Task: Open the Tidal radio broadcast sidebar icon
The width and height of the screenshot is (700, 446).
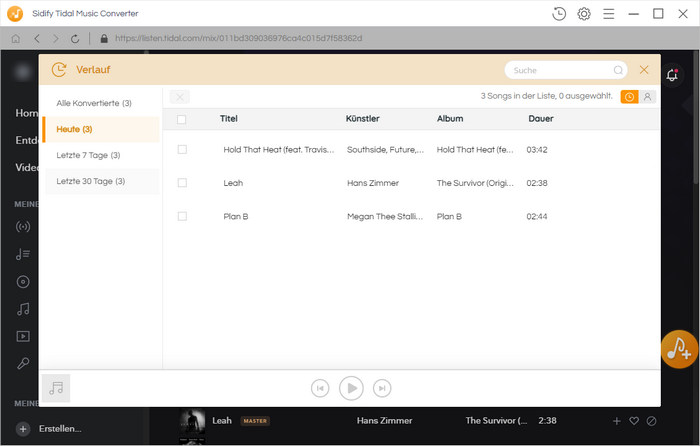Action: pyautogui.click(x=23, y=226)
